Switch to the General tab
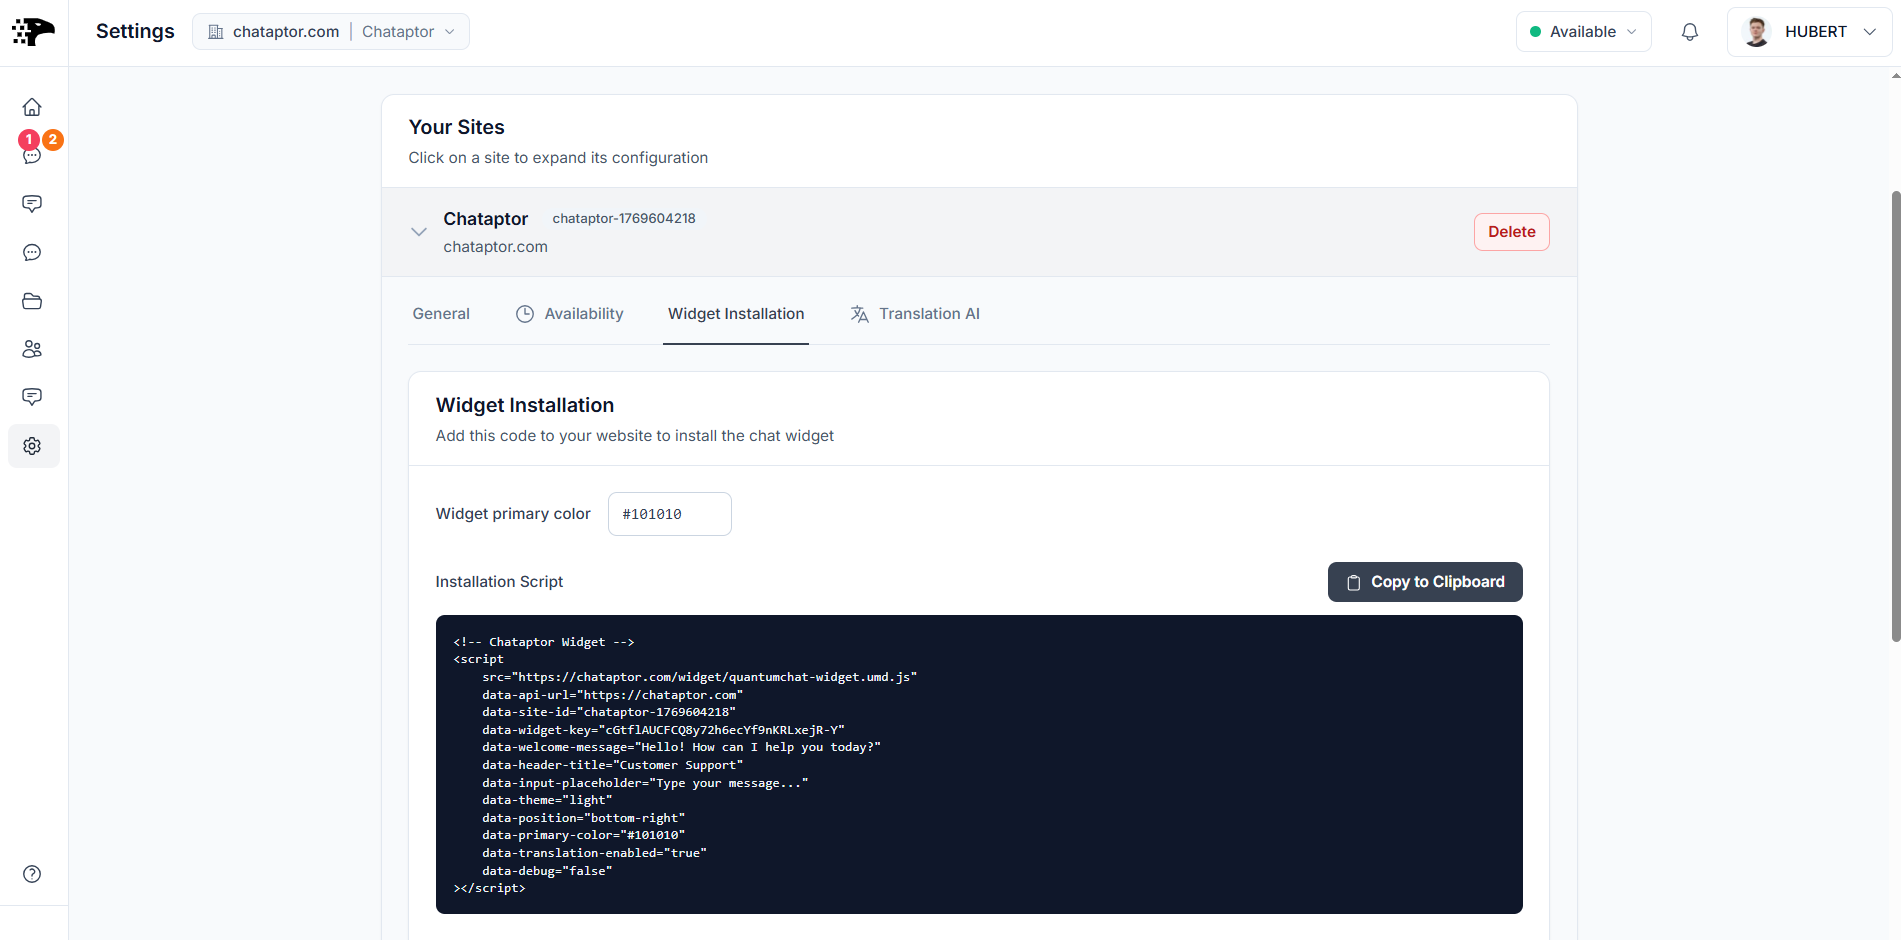The width and height of the screenshot is (1901, 940). [441, 314]
